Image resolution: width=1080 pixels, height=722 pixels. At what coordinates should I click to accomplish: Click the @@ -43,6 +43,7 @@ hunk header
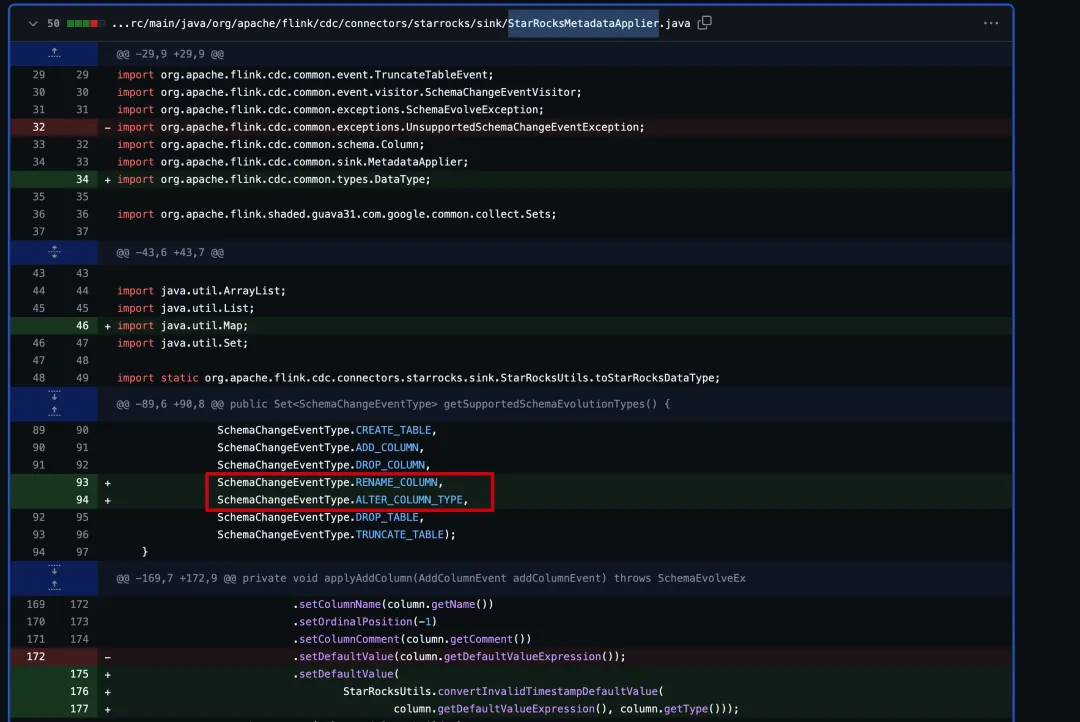[170, 252]
